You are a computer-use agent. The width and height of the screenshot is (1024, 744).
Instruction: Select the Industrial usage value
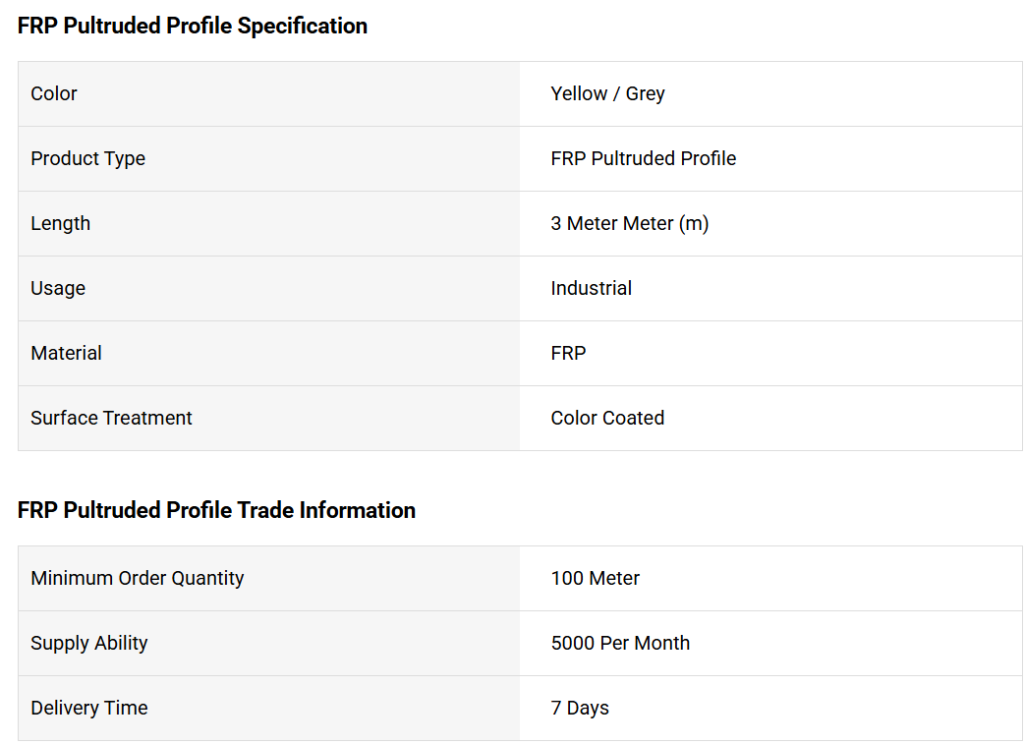point(591,289)
